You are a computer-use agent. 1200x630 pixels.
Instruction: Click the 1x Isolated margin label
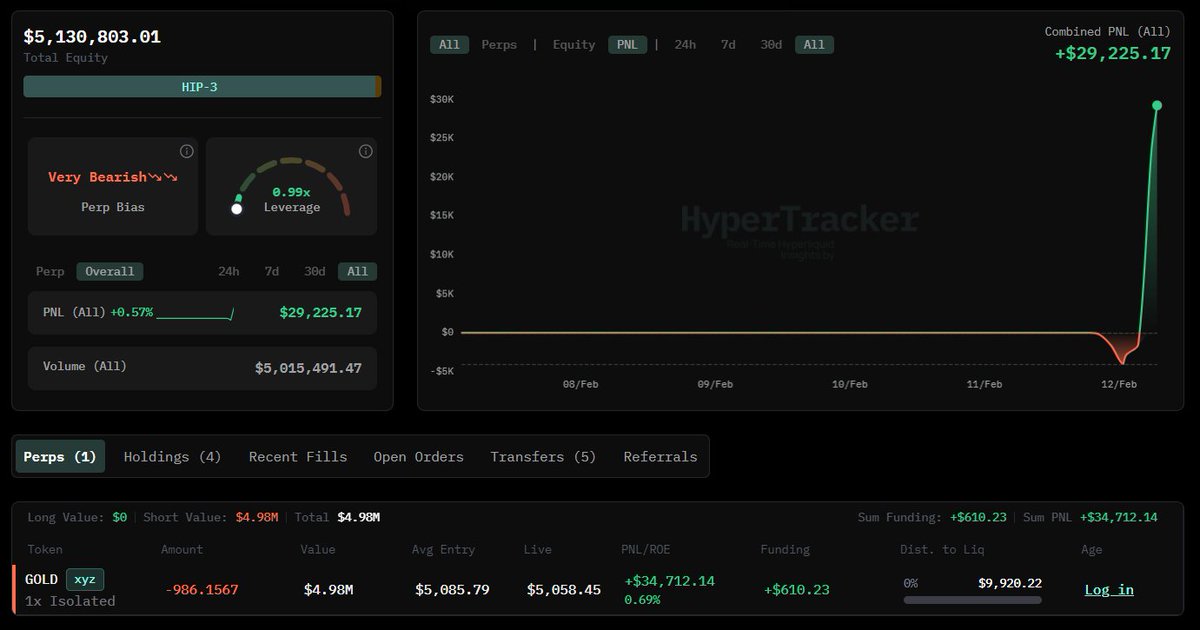(70, 600)
